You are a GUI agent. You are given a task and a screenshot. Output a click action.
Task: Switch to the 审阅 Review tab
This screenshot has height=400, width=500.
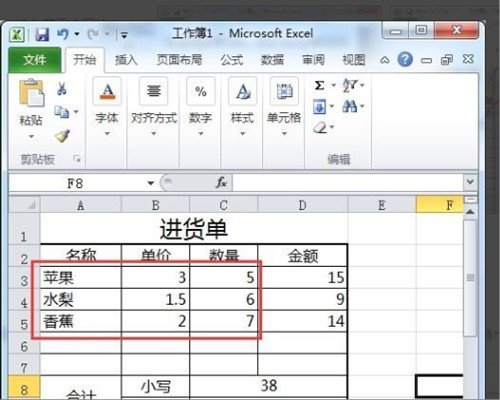[313, 60]
